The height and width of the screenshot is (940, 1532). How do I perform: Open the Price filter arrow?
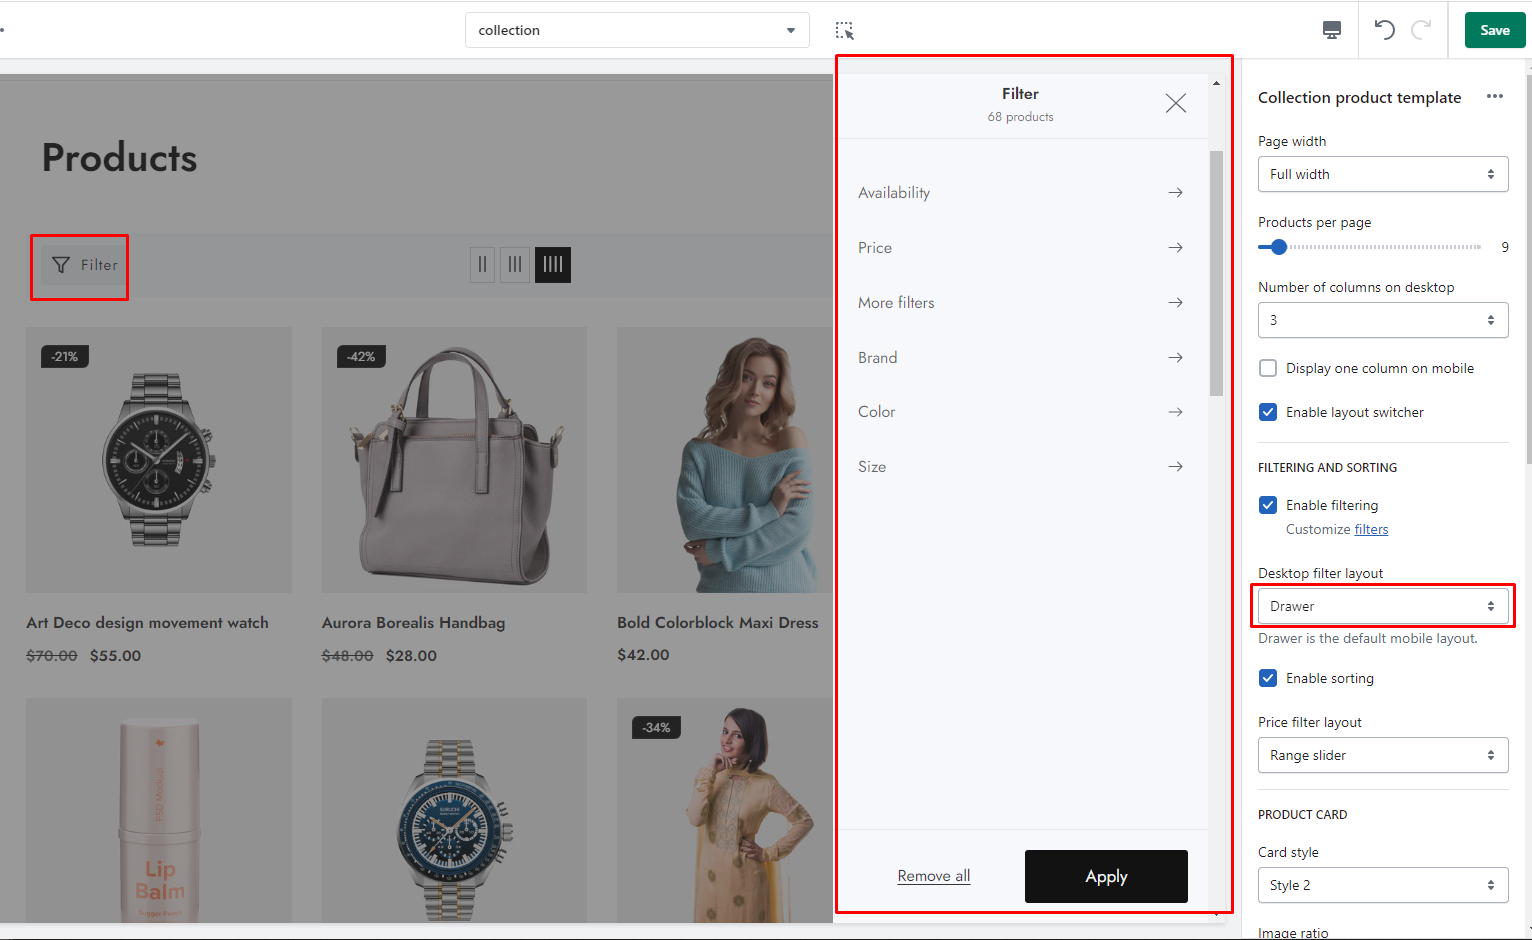click(1176, 247)
